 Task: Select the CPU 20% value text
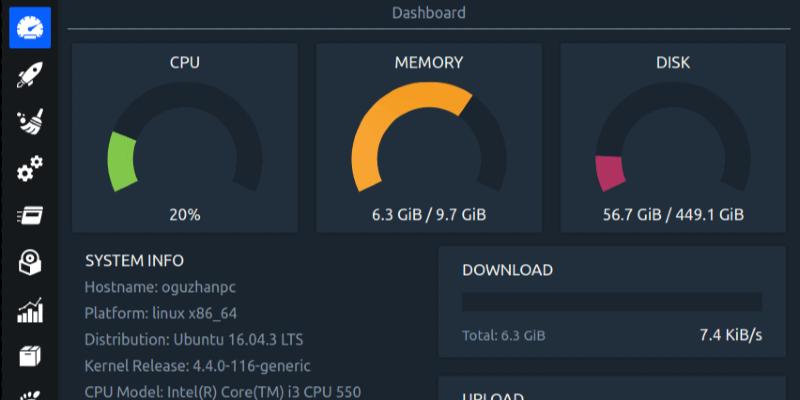point(185,214)
